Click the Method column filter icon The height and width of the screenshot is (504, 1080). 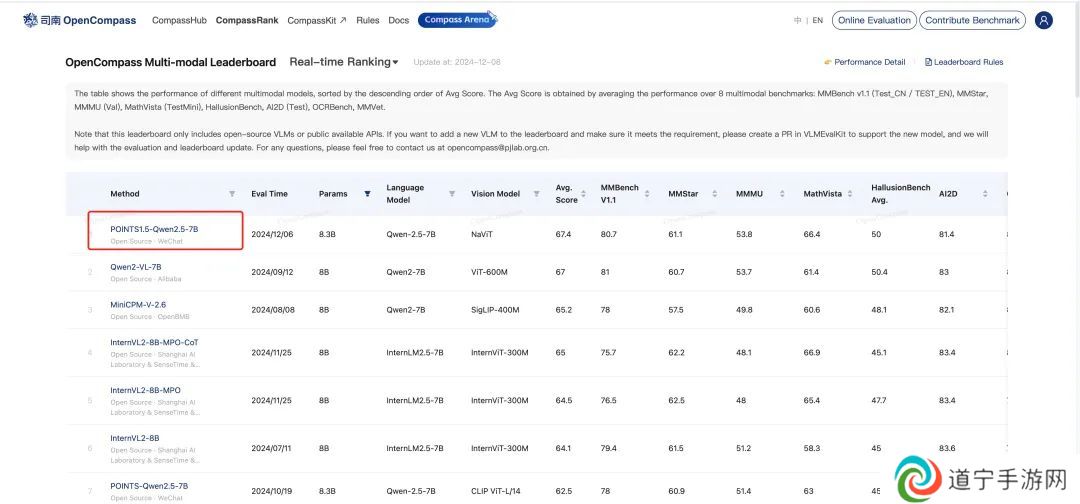click(x=232, y=194)
